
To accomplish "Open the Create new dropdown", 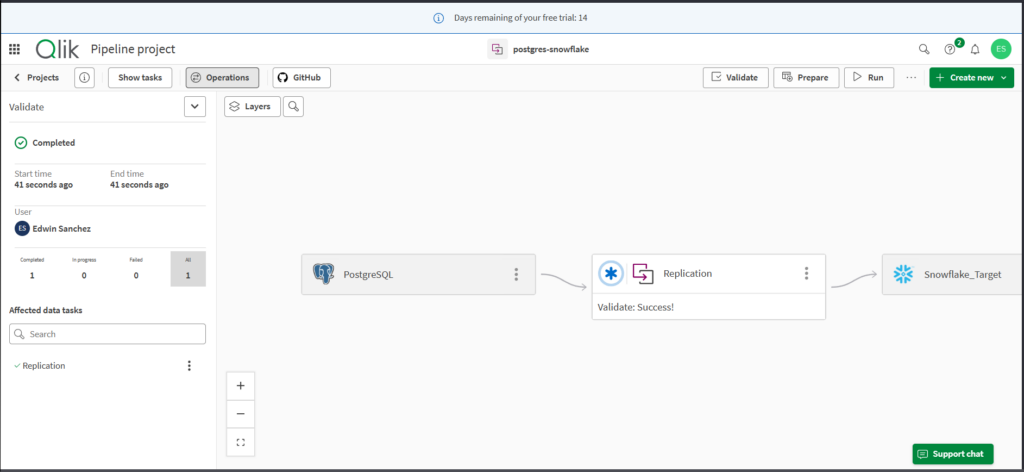I will (x=972, y=78).
